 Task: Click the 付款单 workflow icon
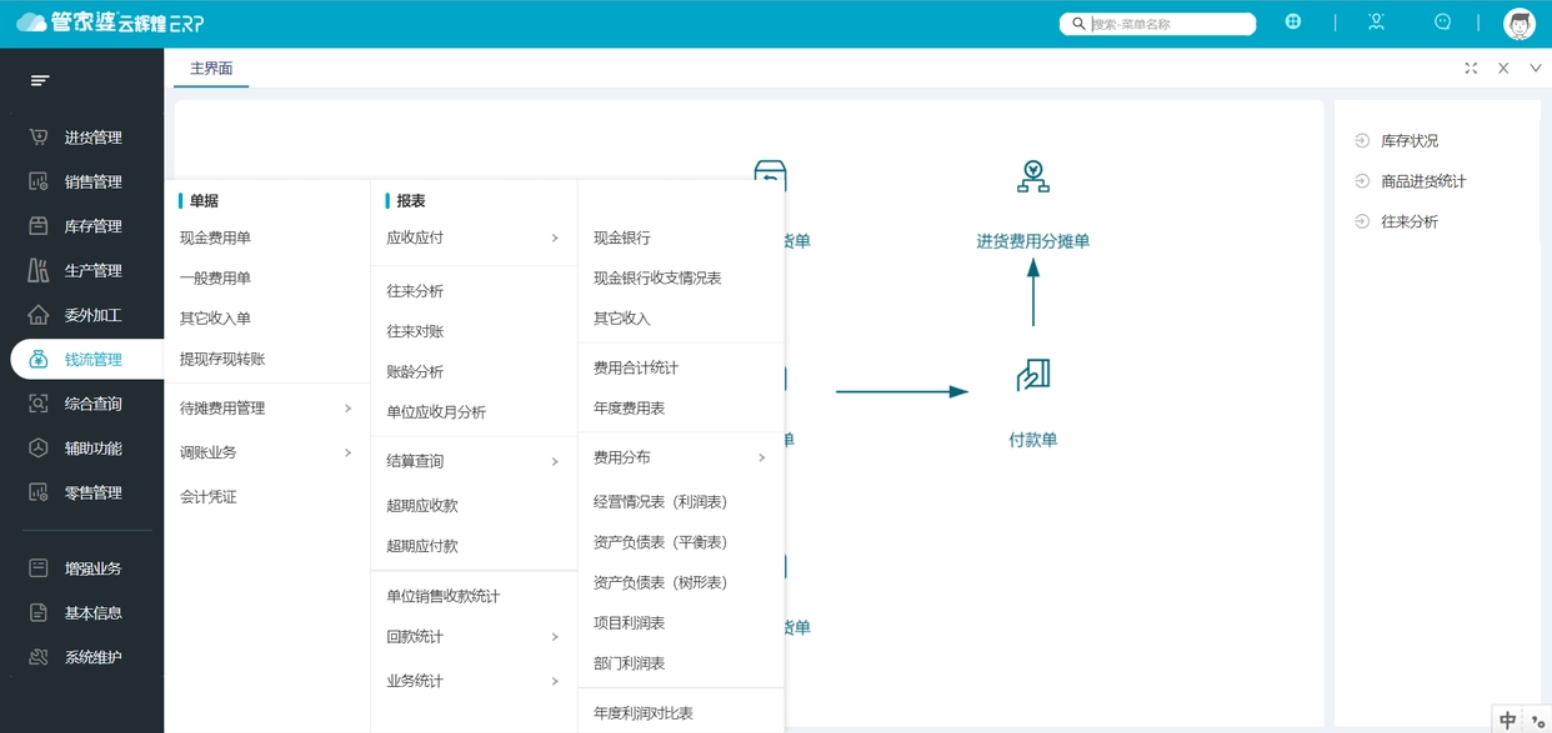[x=1033, y=375]
